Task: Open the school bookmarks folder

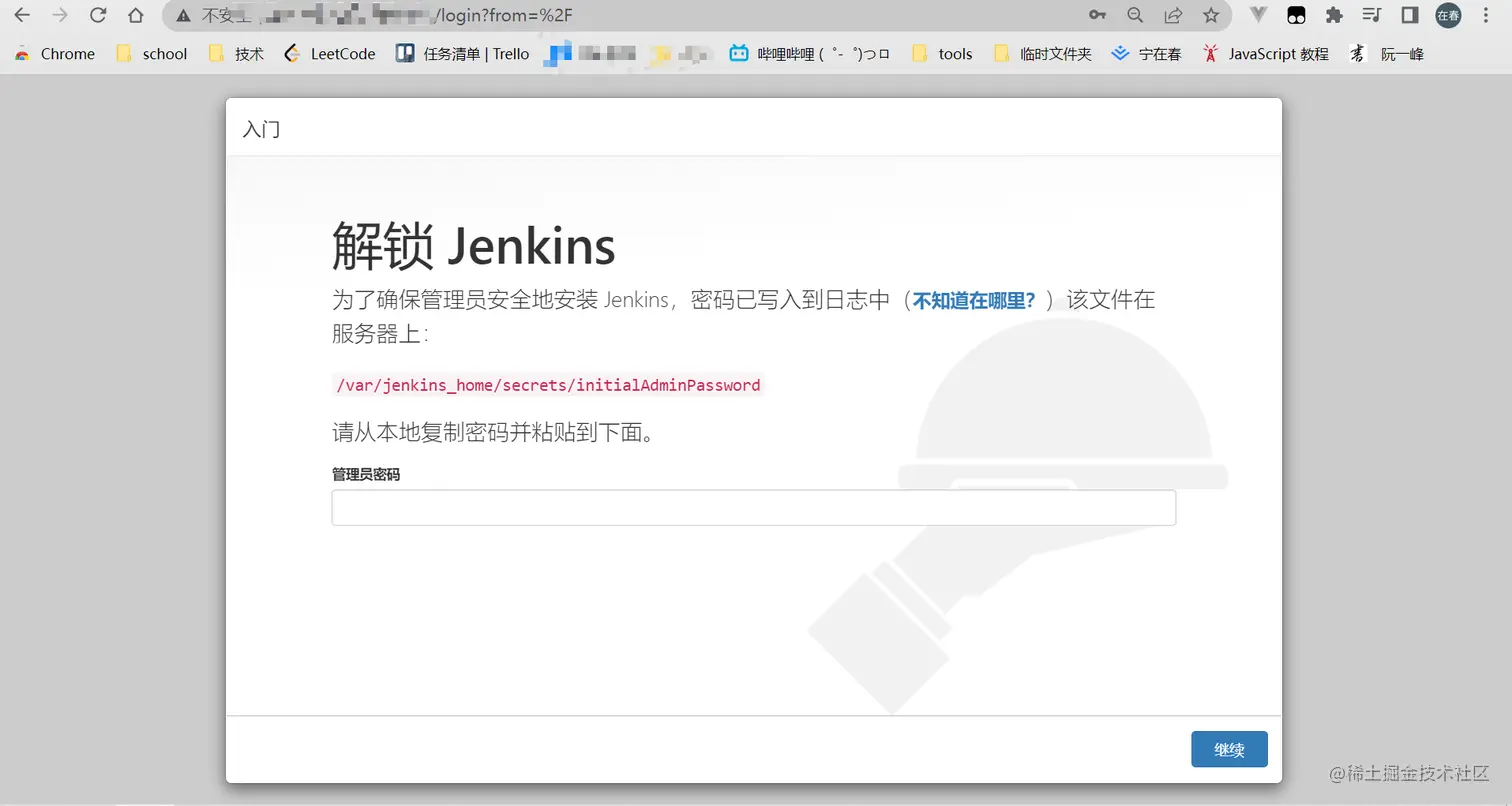Action: pyautogui.click(x=152, y=54)
